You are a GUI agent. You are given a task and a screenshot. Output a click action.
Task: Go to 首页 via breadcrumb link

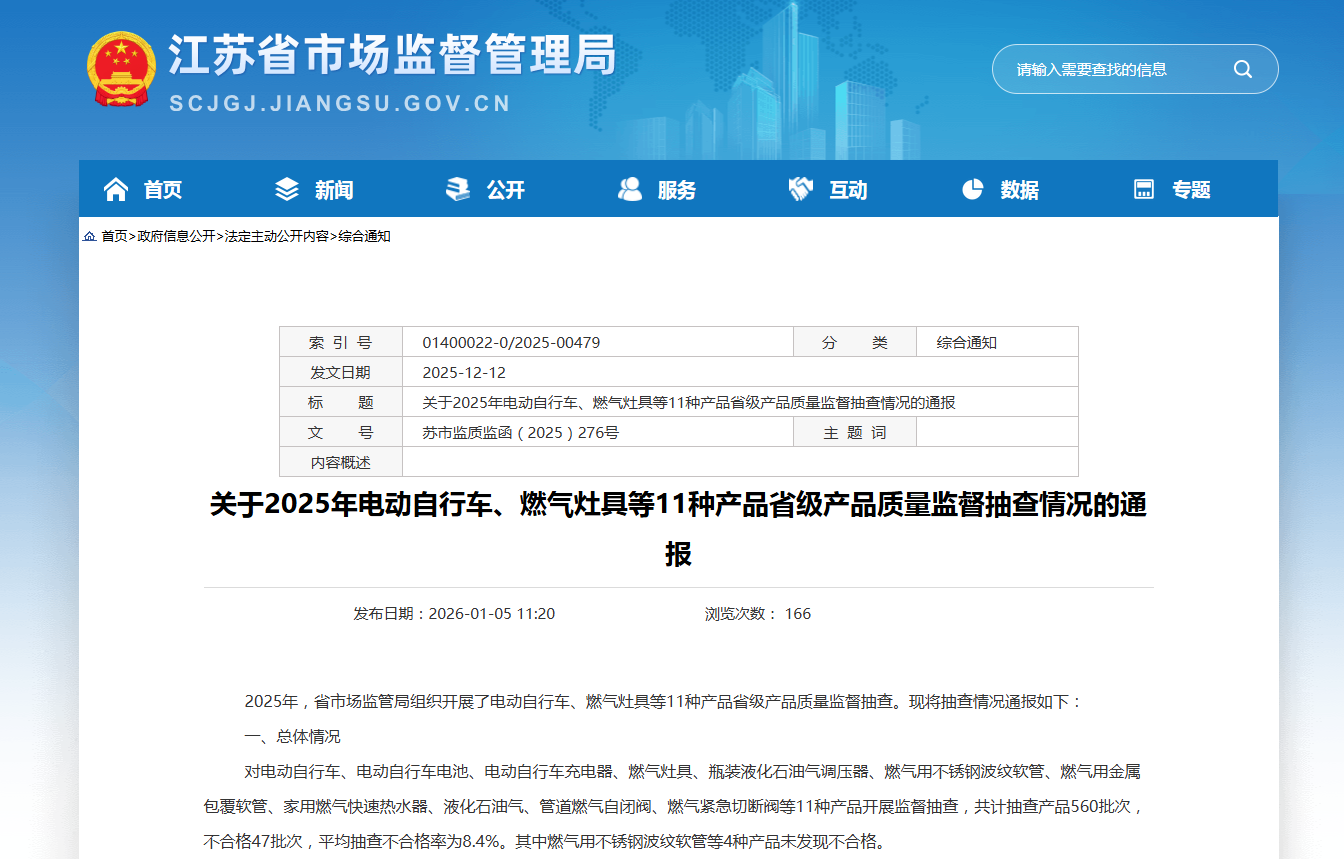click(x=114, y=237)
